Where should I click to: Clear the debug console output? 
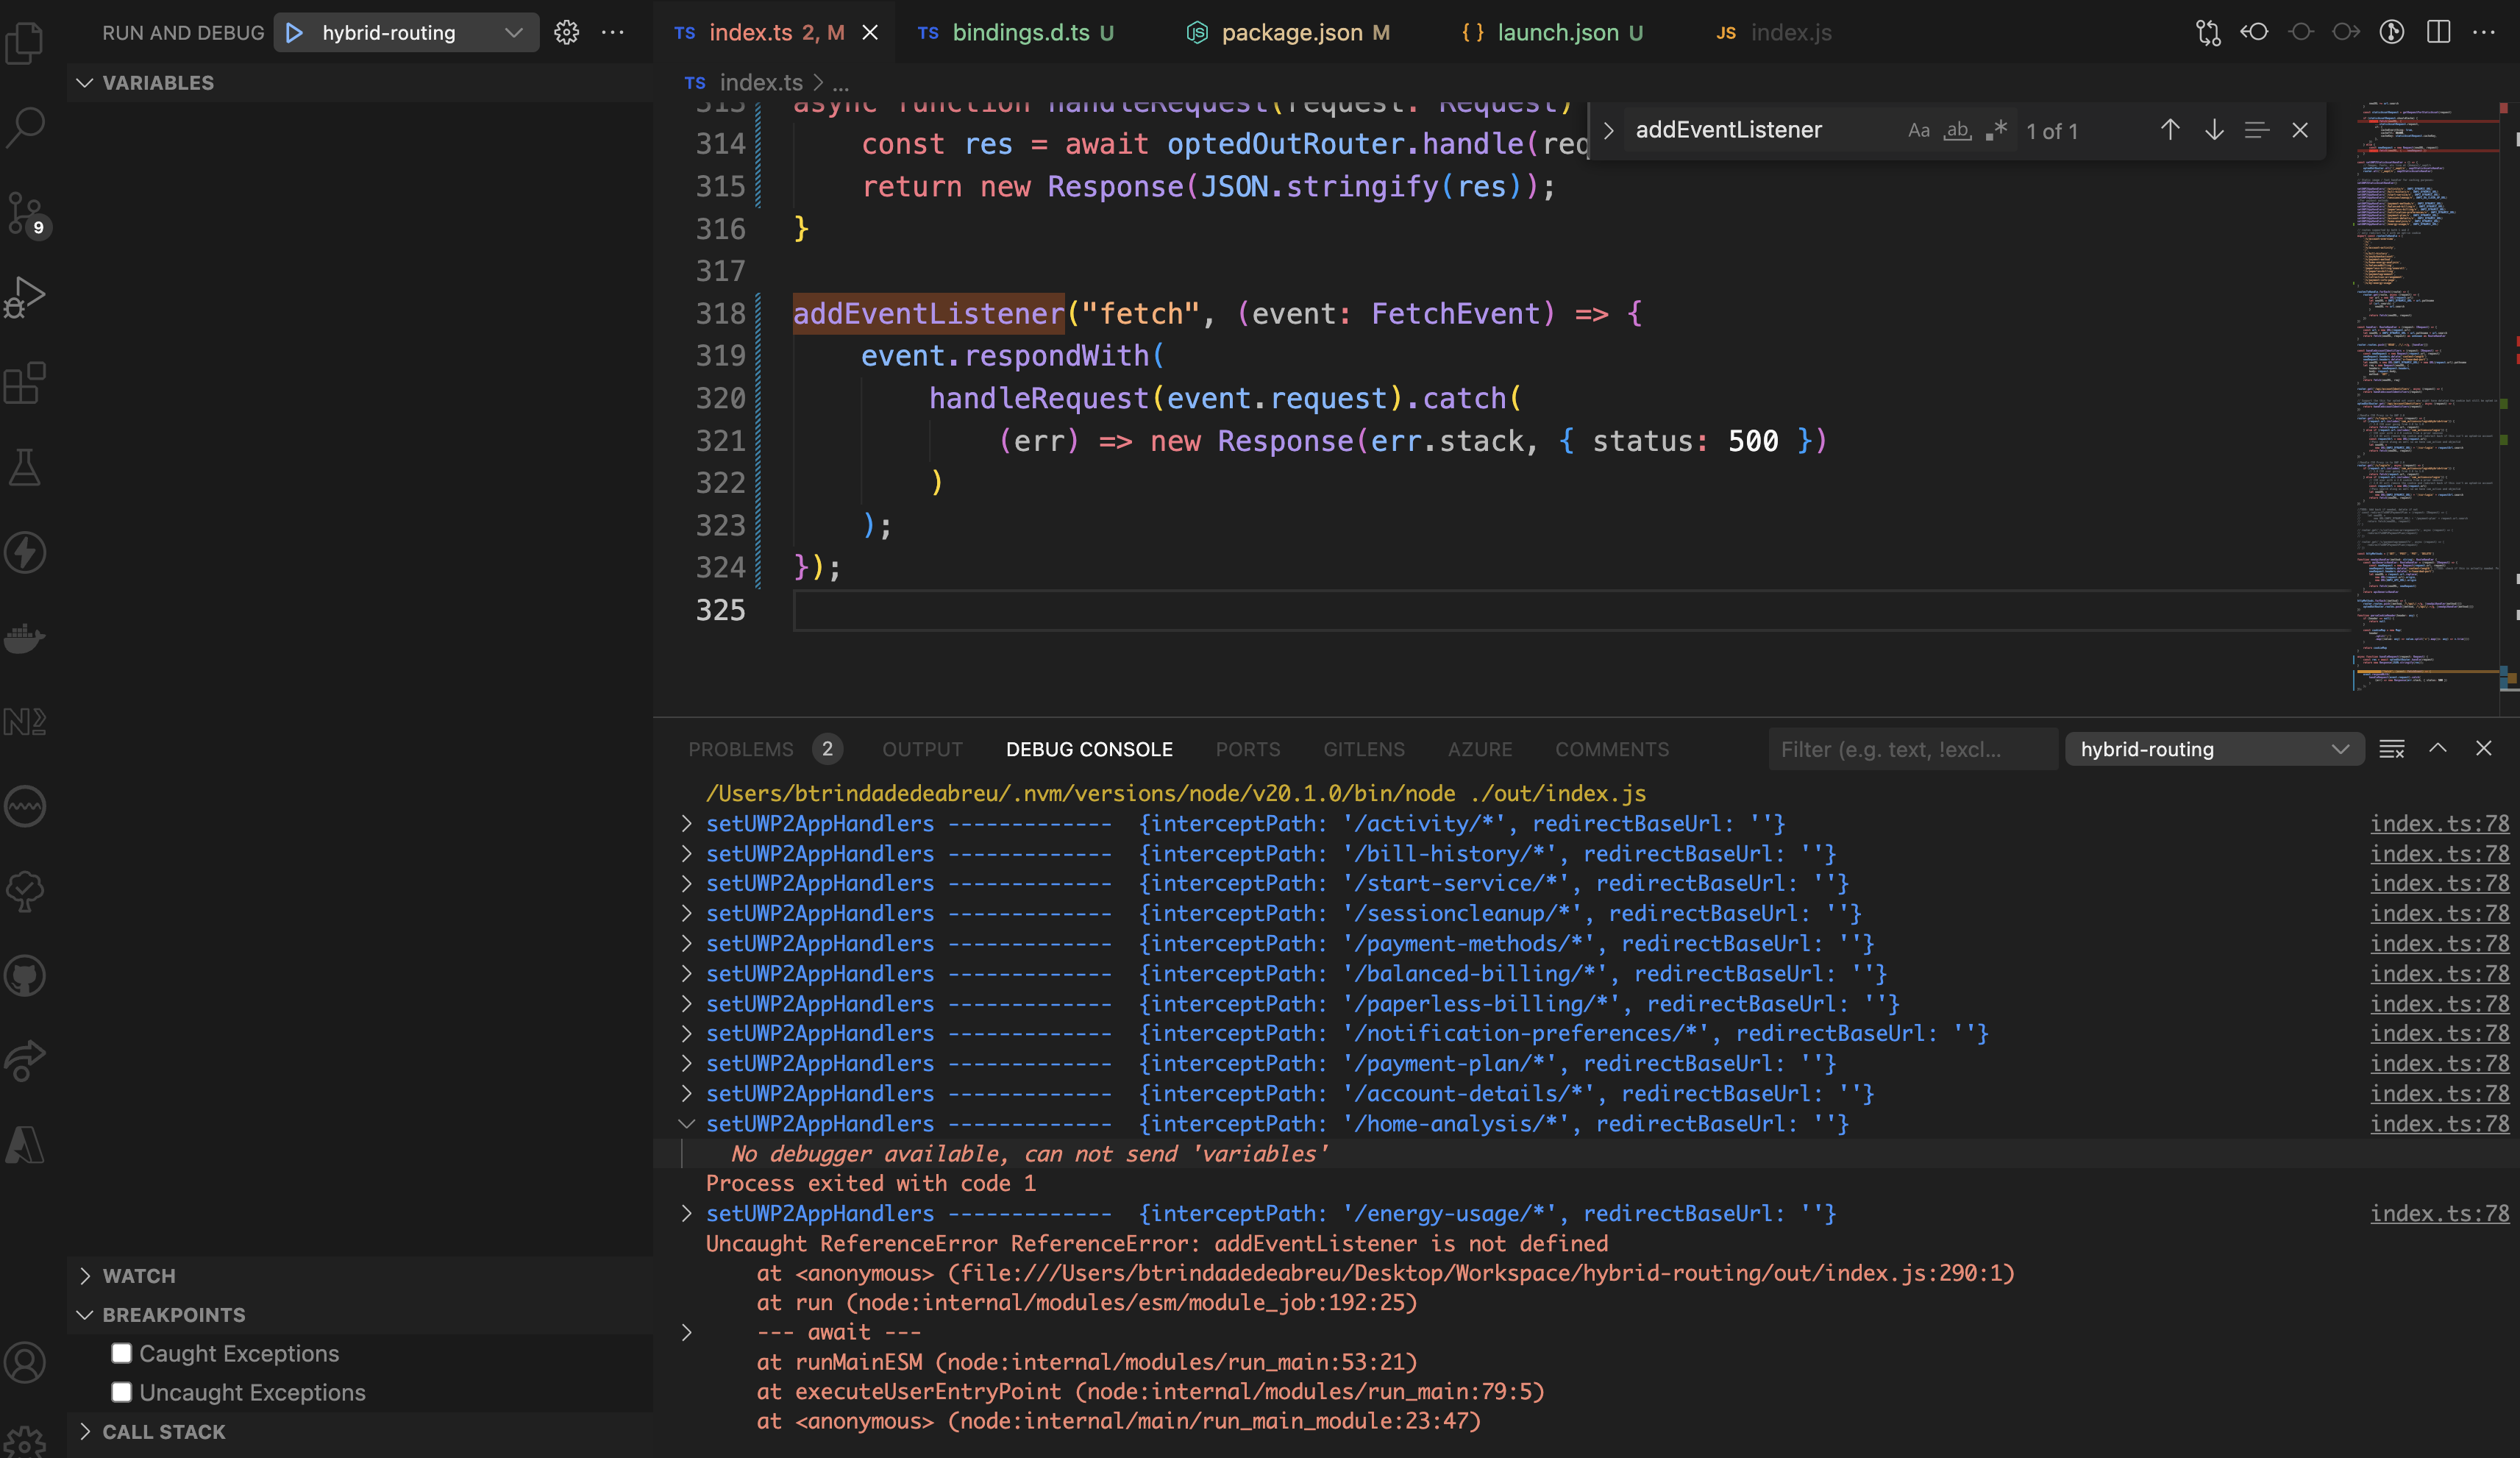tap(2391, 749)
